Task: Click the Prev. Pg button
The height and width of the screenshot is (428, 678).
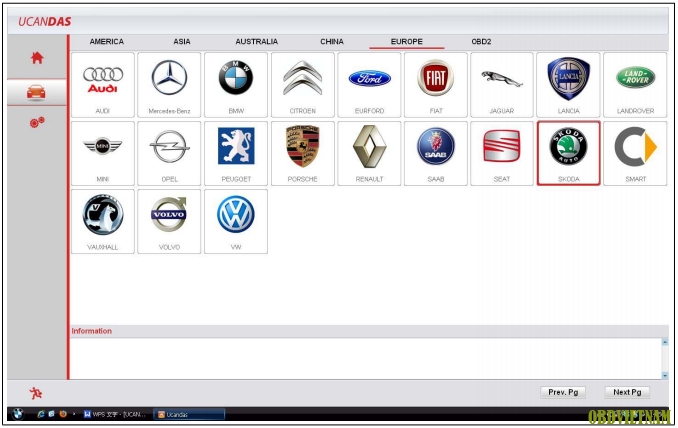Action: click(563, 392)
